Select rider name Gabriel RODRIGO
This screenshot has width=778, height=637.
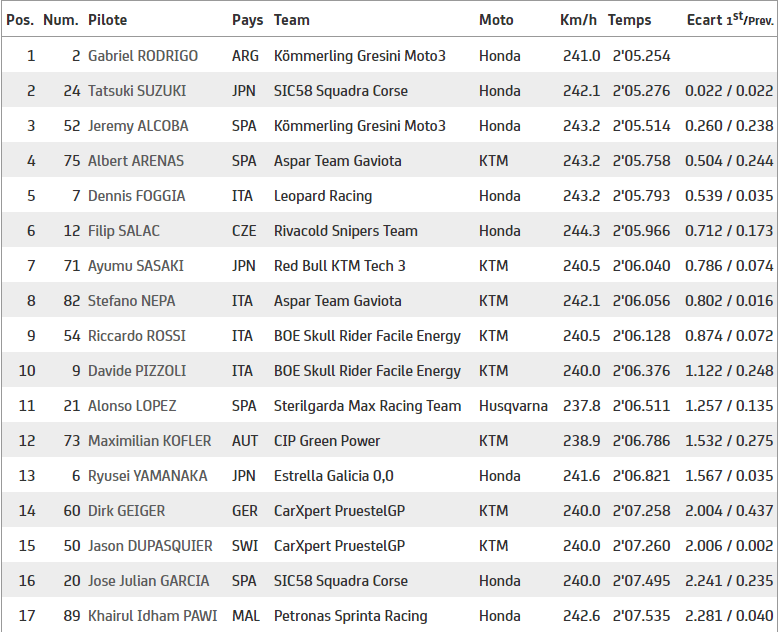pyautogui.click(x=143, y=56)
